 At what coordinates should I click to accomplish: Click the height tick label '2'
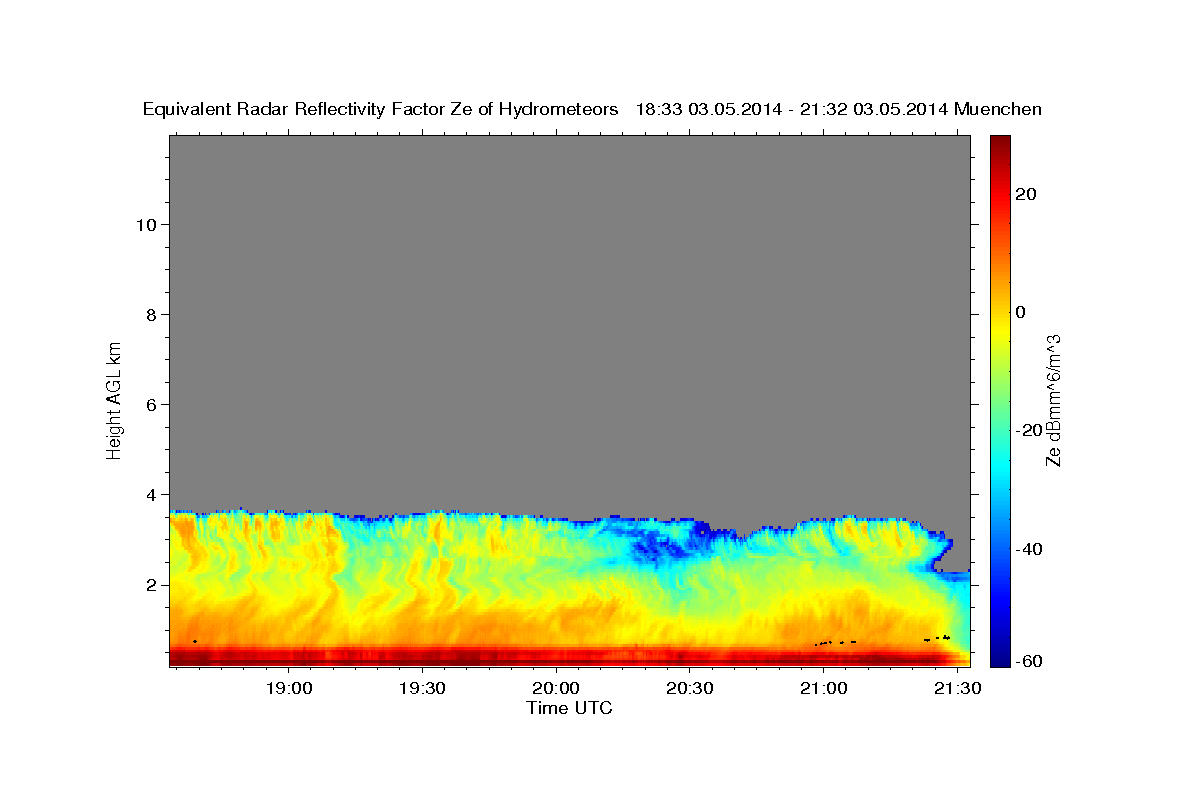[149, 585]
